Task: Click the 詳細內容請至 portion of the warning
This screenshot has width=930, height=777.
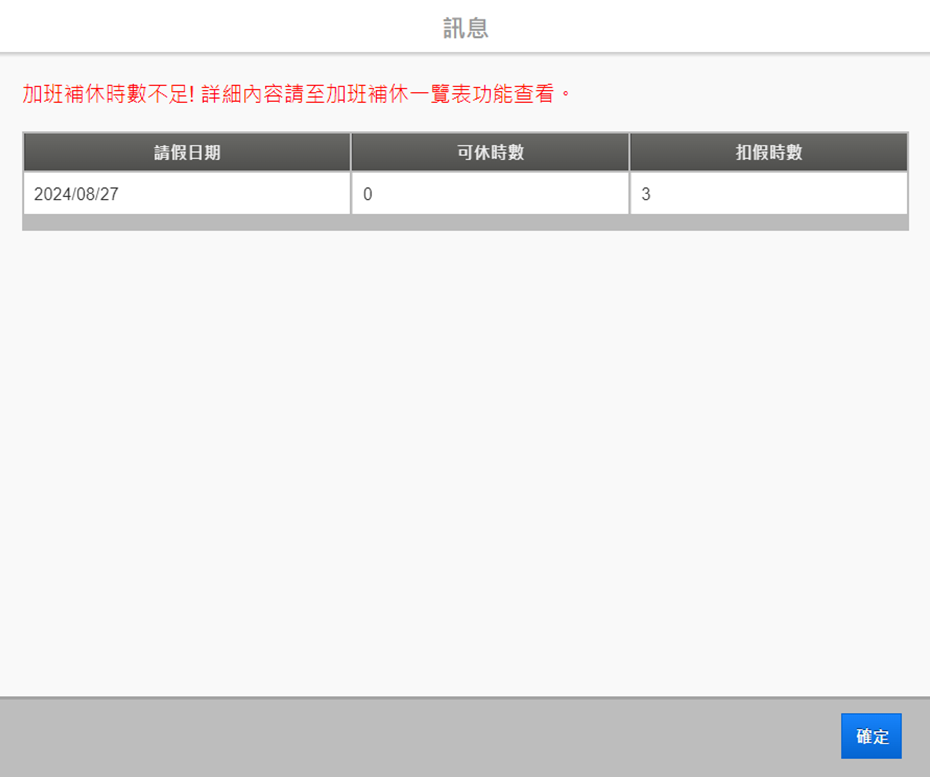Action: tap(258, 95)
